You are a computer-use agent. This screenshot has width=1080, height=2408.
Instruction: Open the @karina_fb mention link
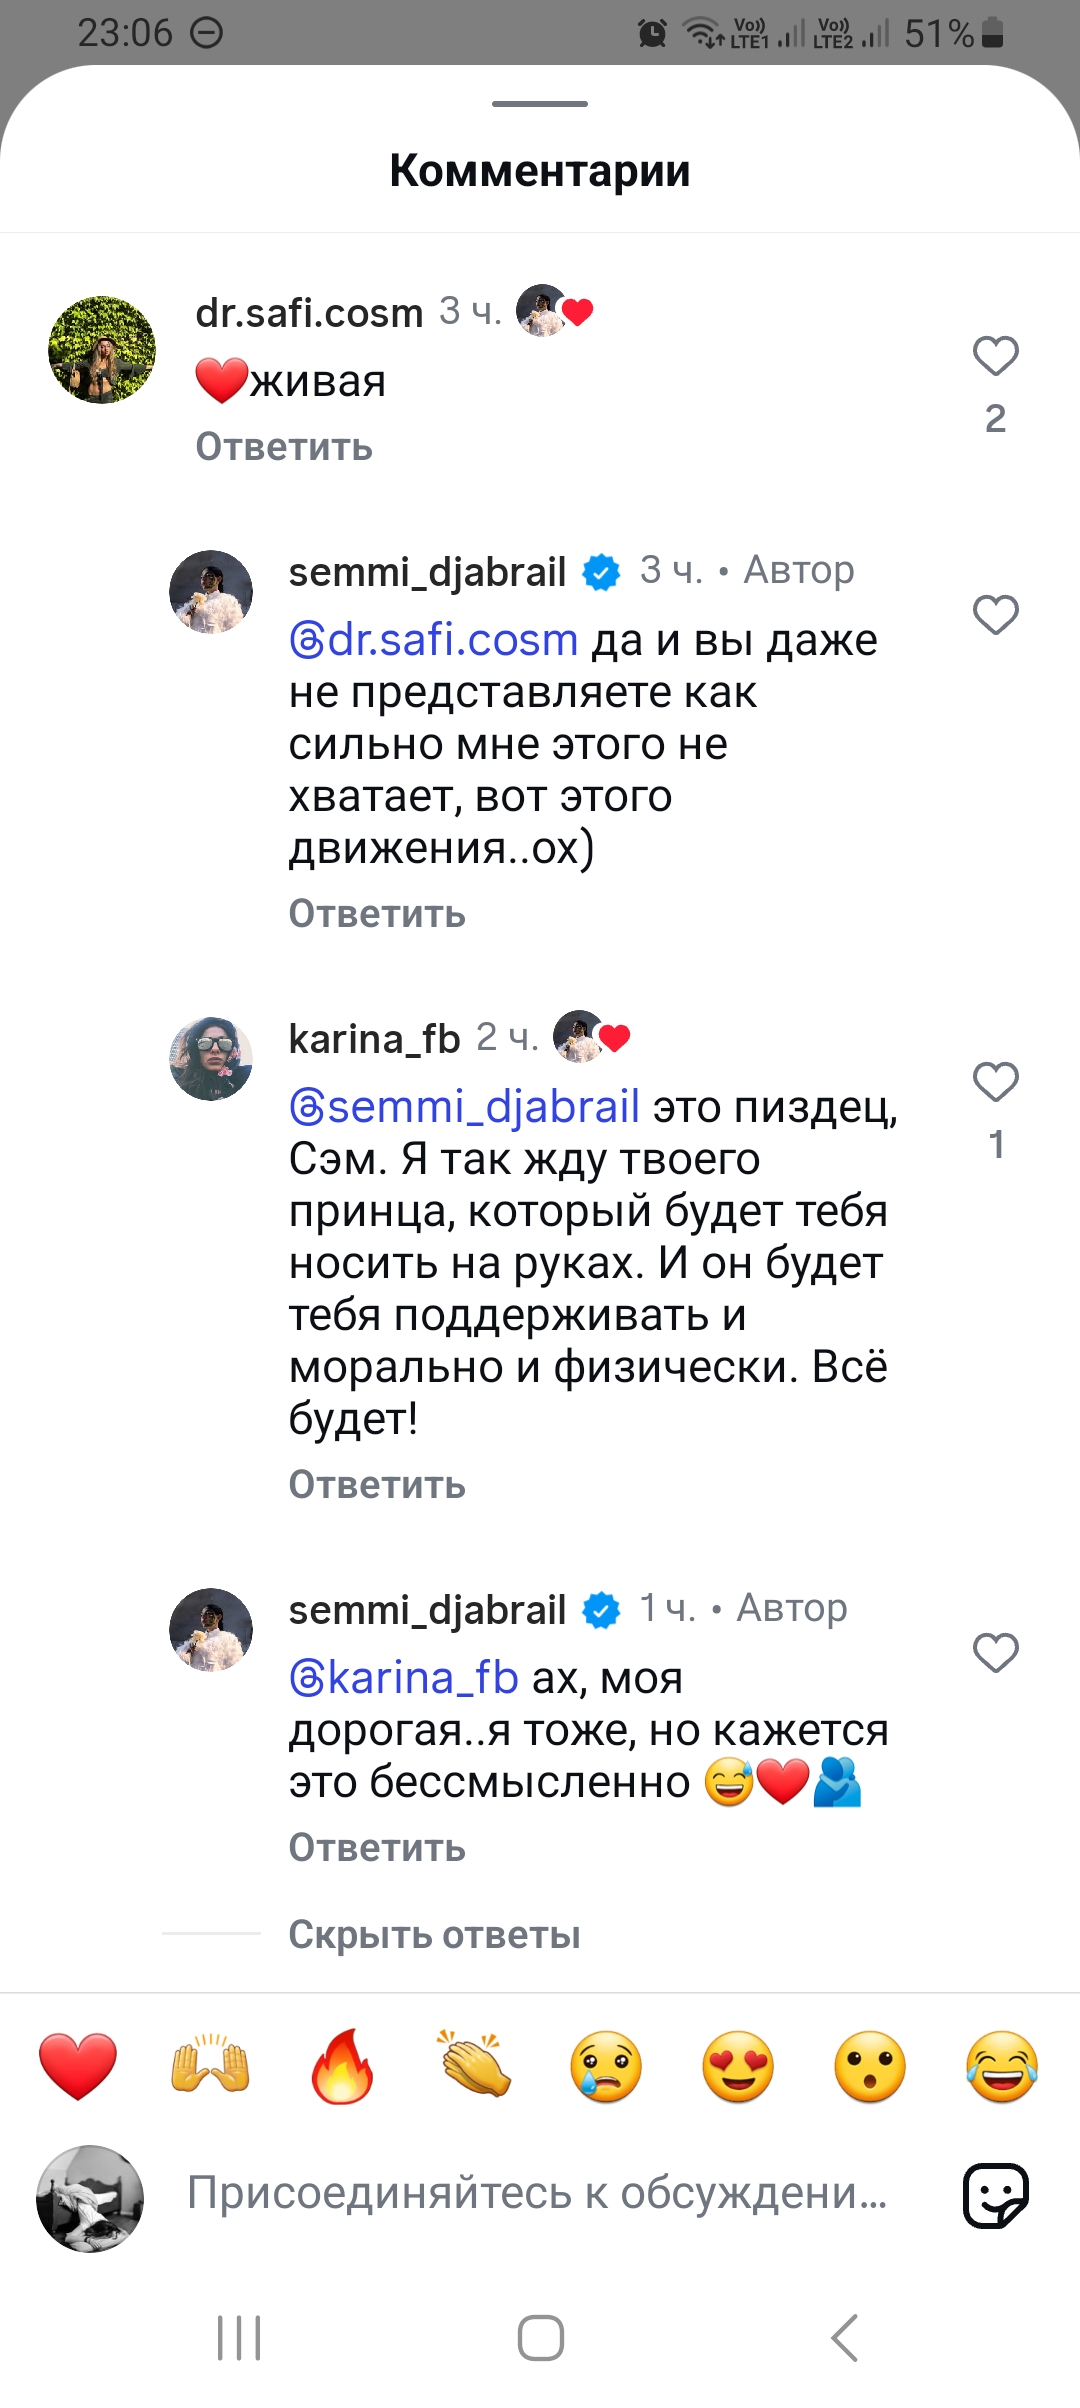404,1678
